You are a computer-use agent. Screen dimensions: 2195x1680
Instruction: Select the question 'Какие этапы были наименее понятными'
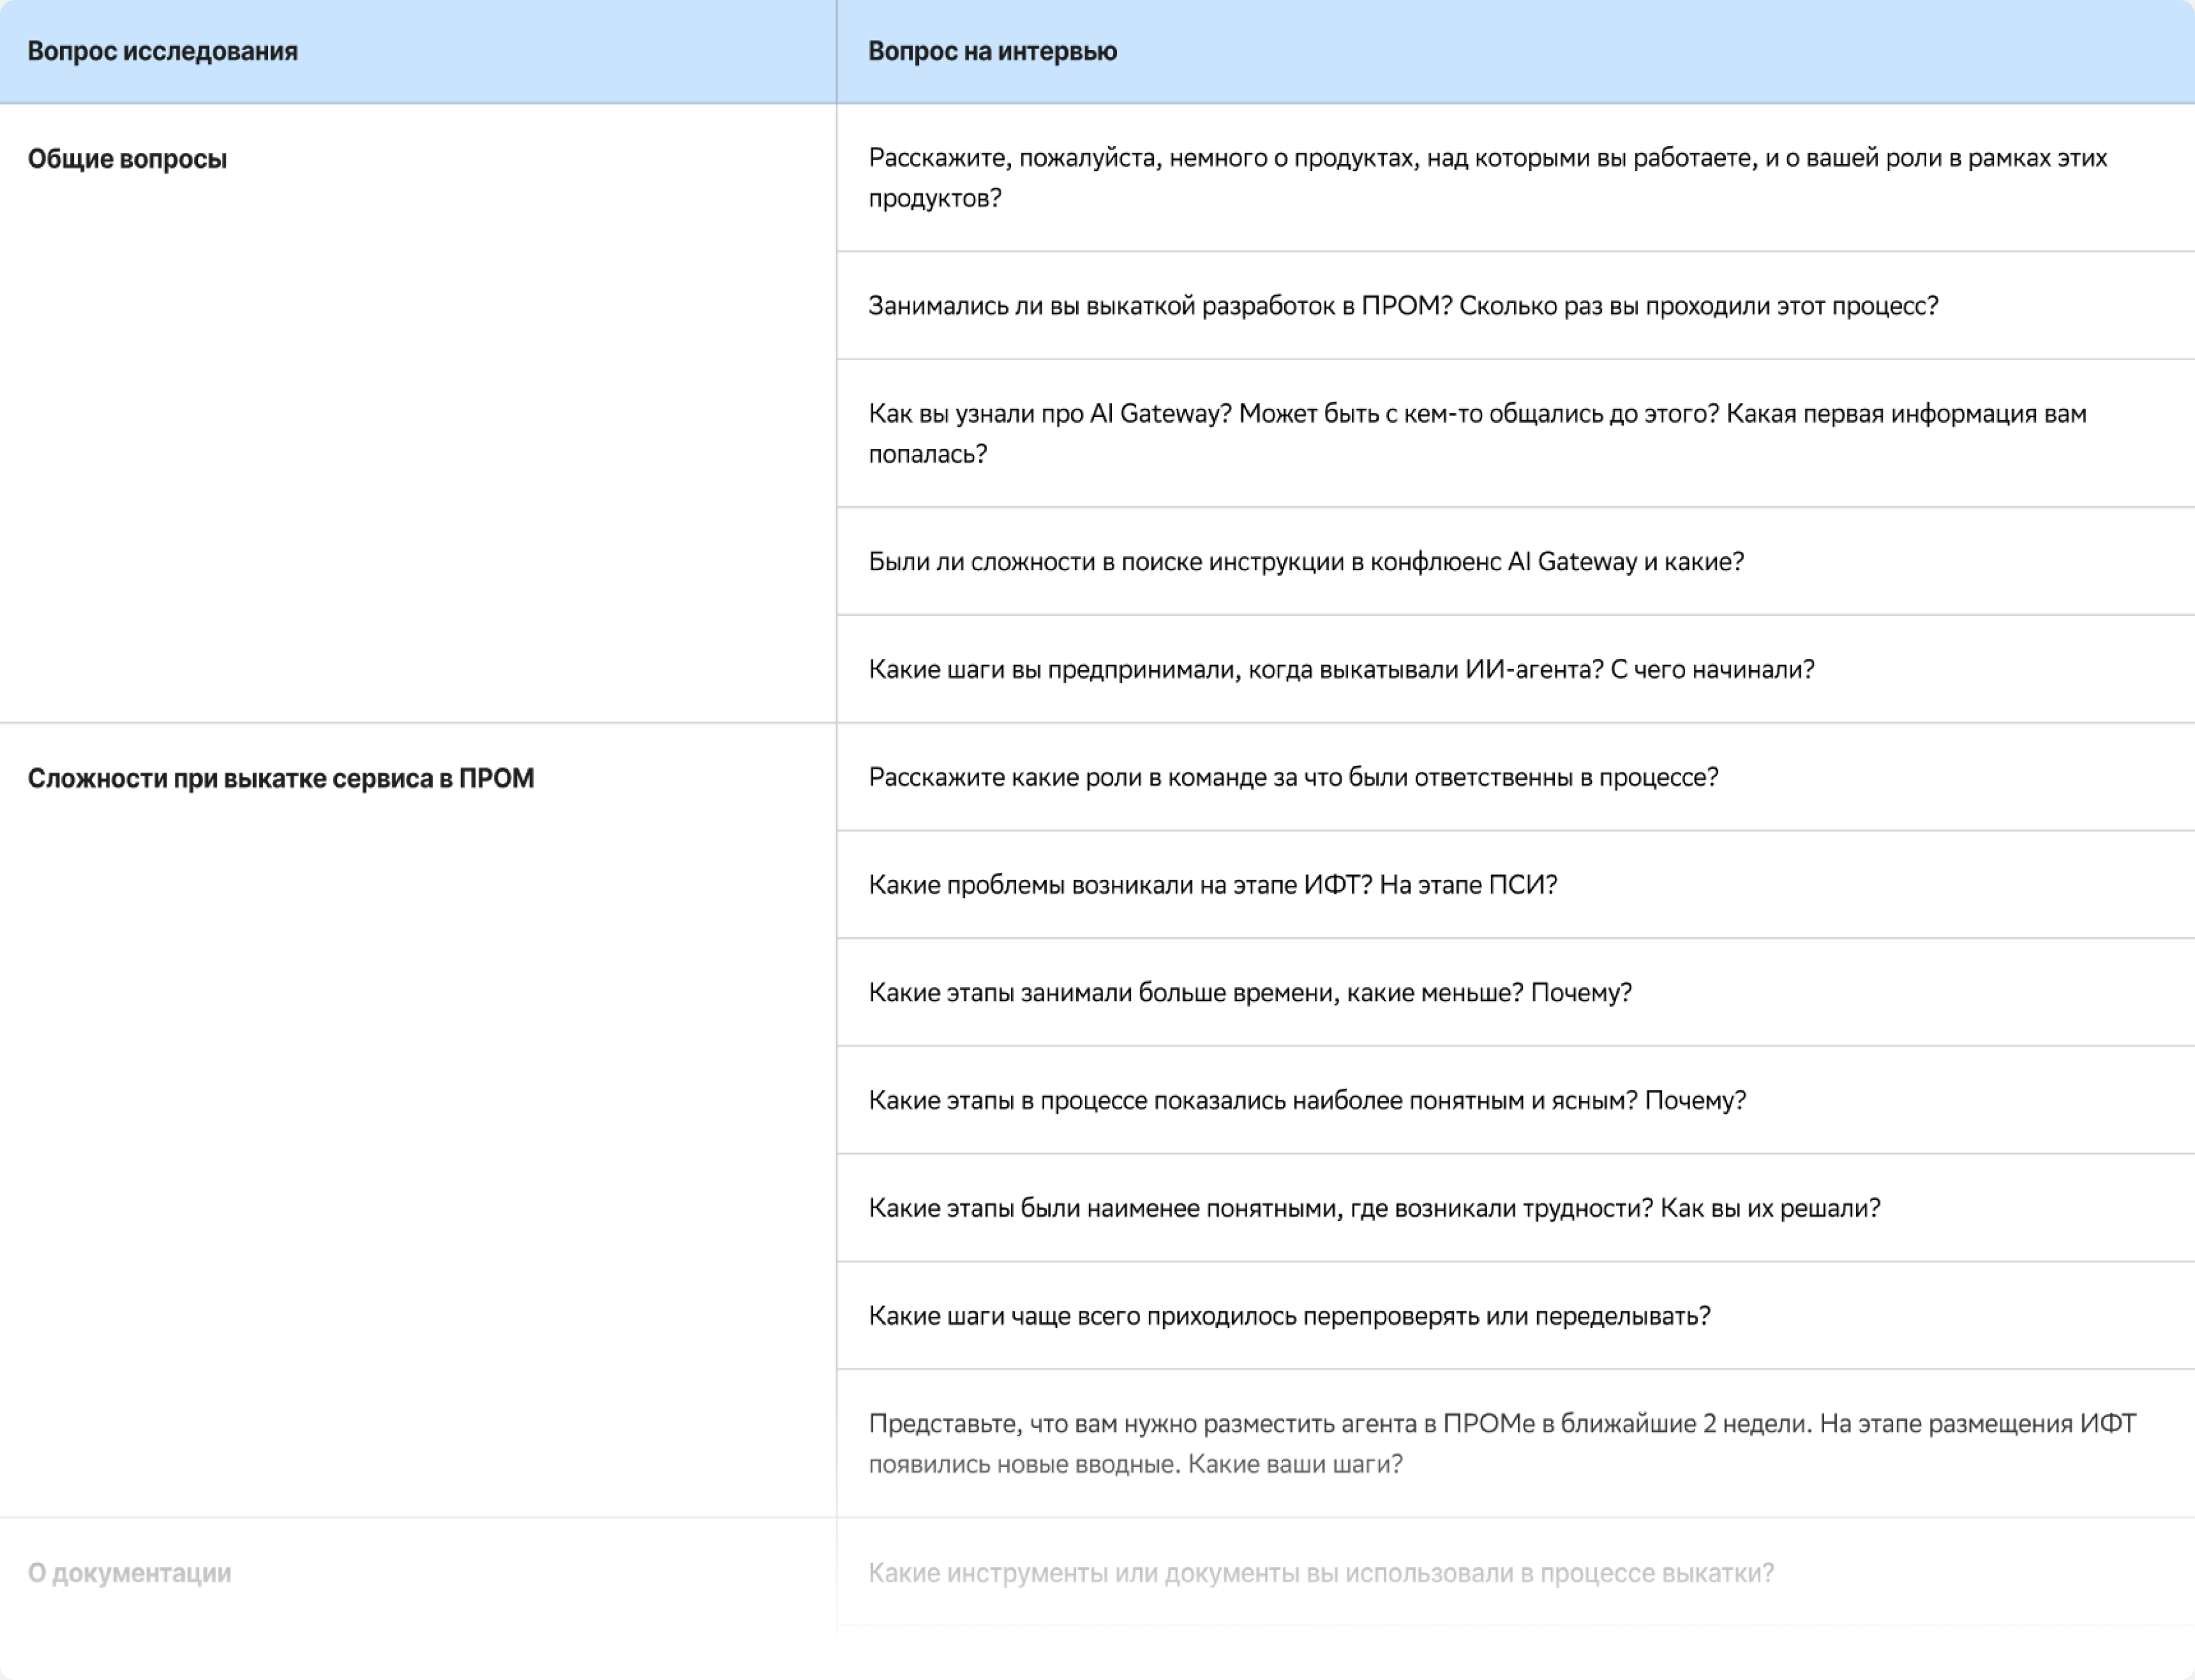[x=1374, y=1209]
